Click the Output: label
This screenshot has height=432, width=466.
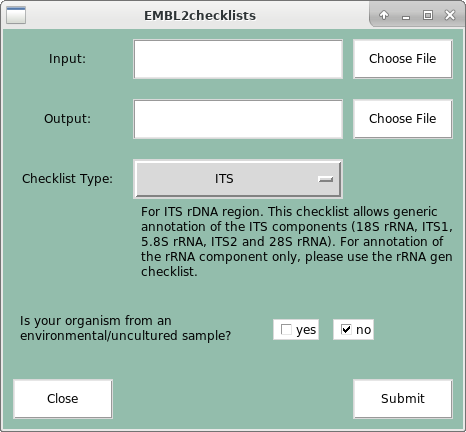[67, 119]
